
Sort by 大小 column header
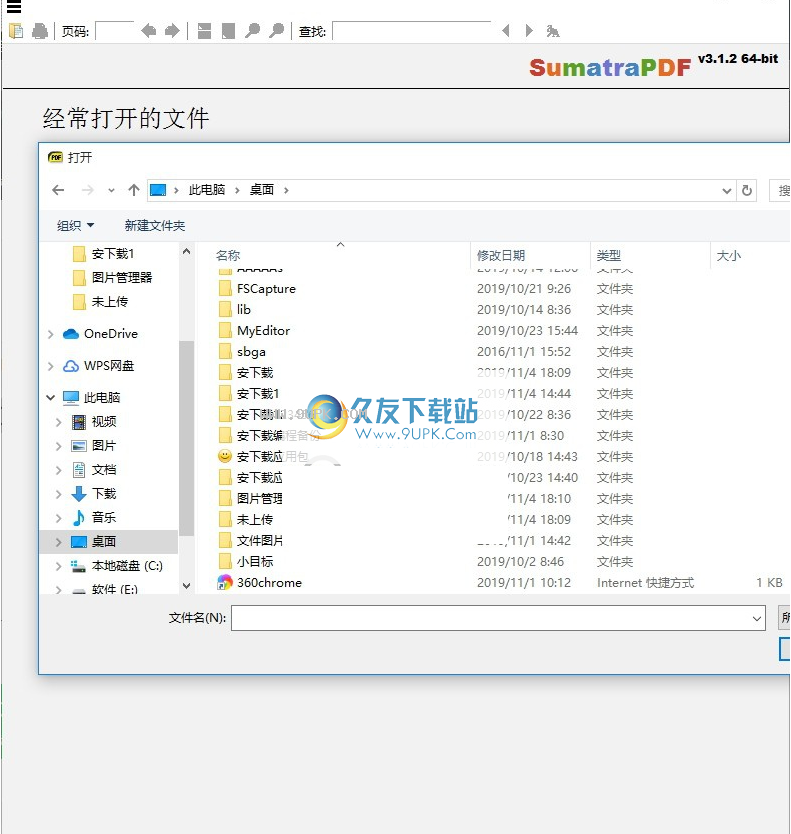tap(728, 256)
